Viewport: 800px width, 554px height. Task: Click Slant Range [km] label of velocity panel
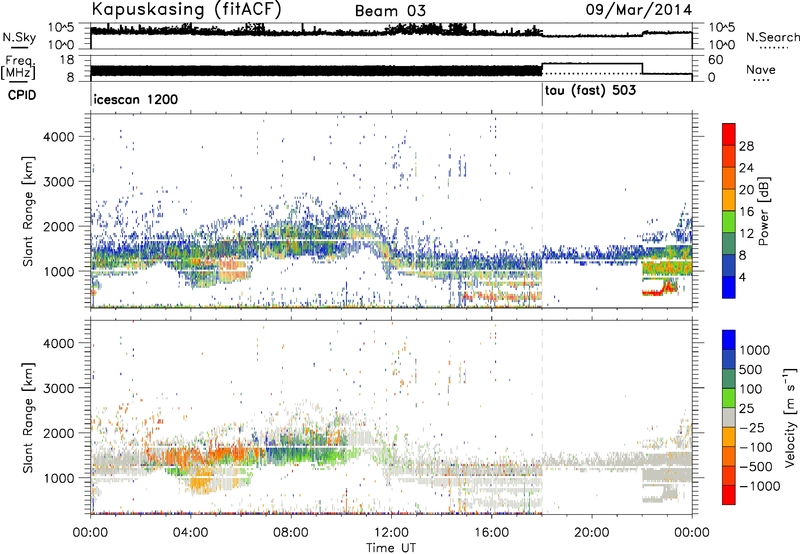pos(28,418)
